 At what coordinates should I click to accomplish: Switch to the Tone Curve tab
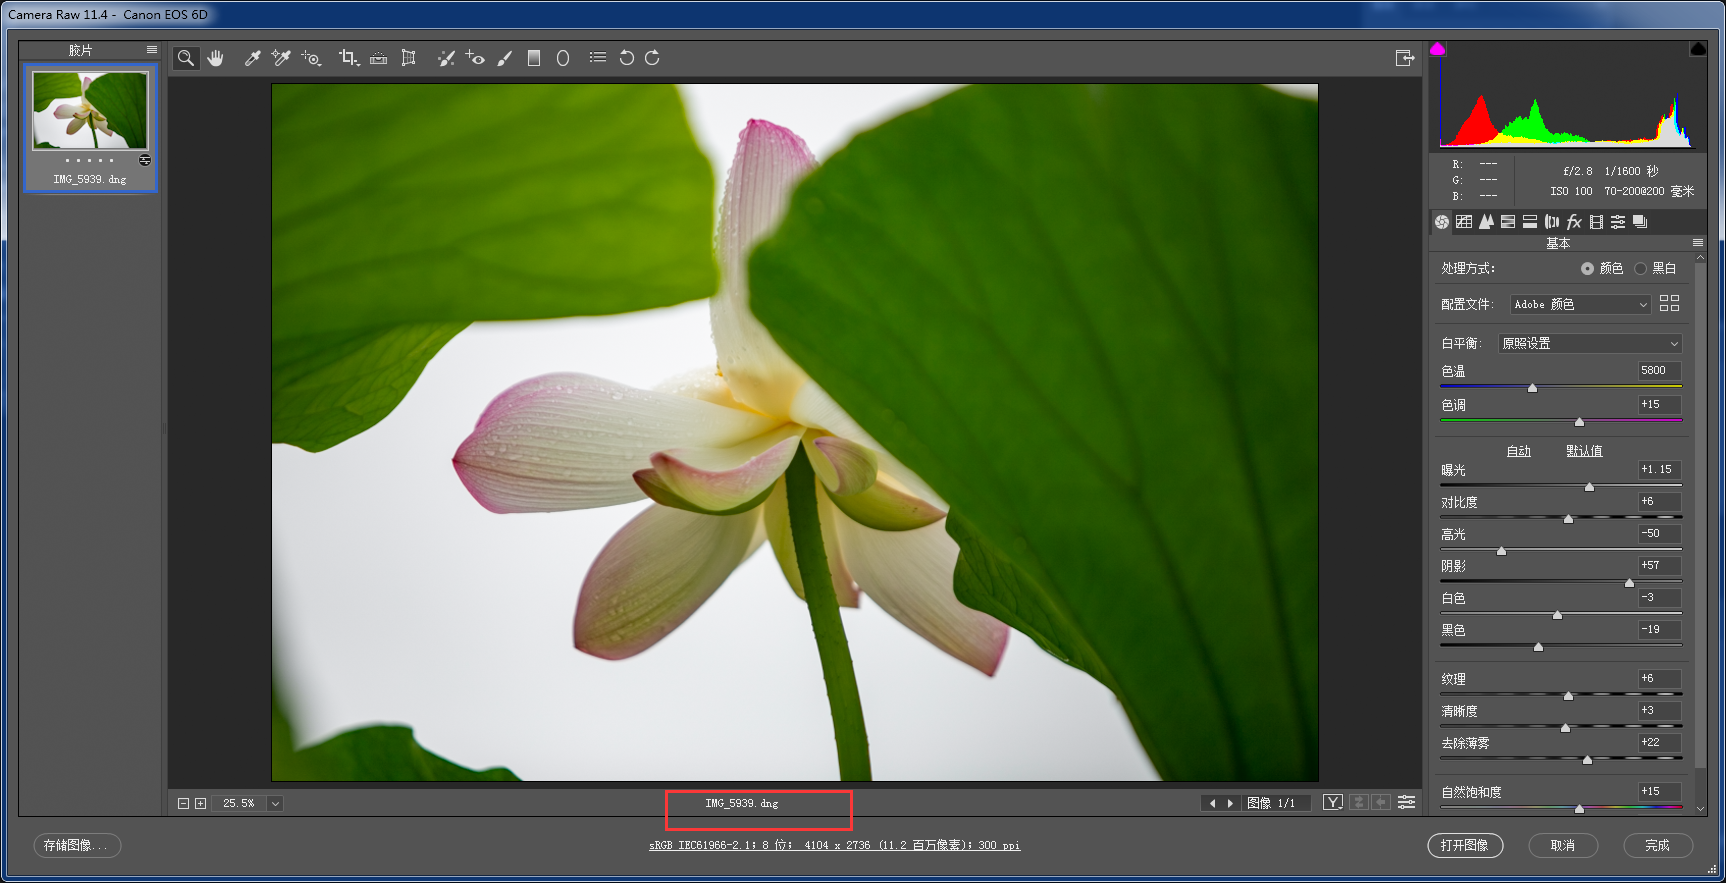click(1464, 222)
